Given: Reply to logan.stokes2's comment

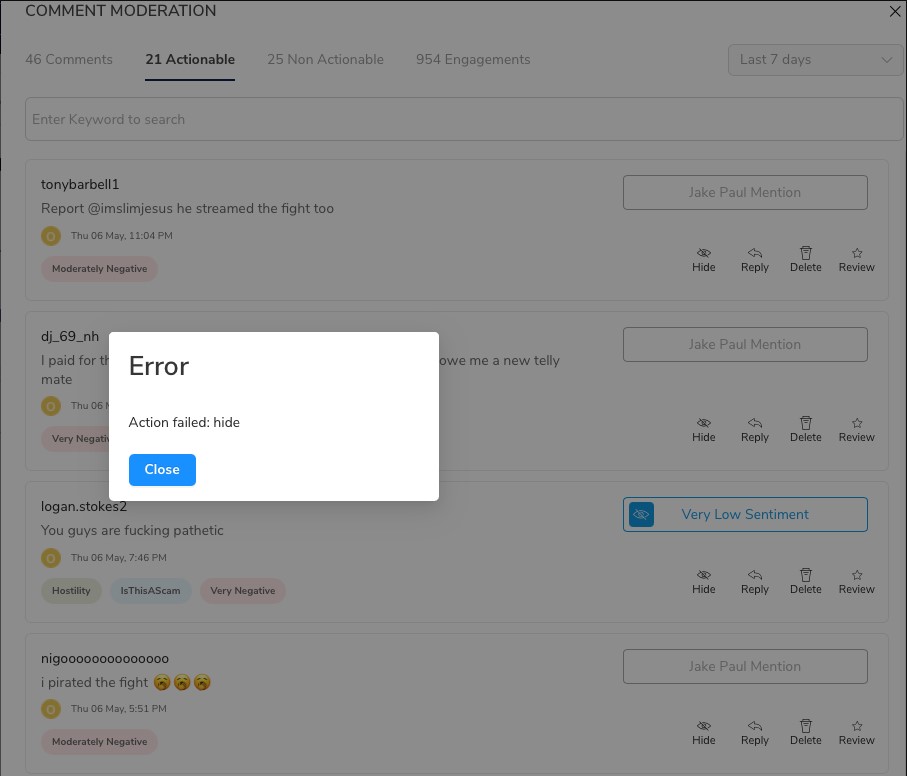Looking at the screenshot, I should (754, 582).
